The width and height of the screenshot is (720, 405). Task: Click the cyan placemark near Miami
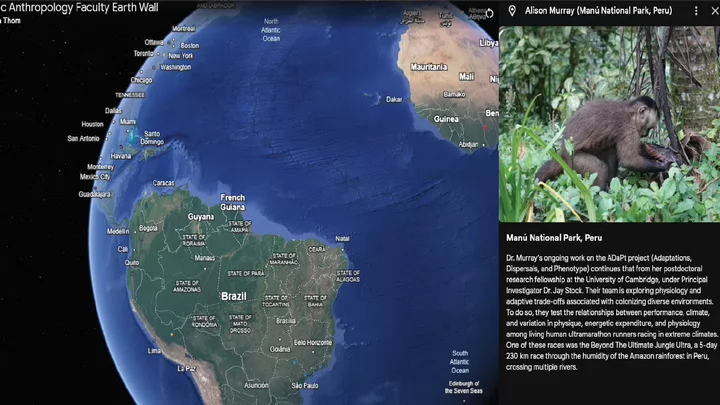tap(134, 136)
